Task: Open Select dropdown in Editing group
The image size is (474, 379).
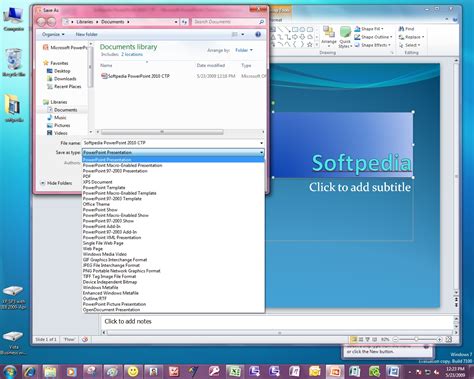Action: (409, 45)
